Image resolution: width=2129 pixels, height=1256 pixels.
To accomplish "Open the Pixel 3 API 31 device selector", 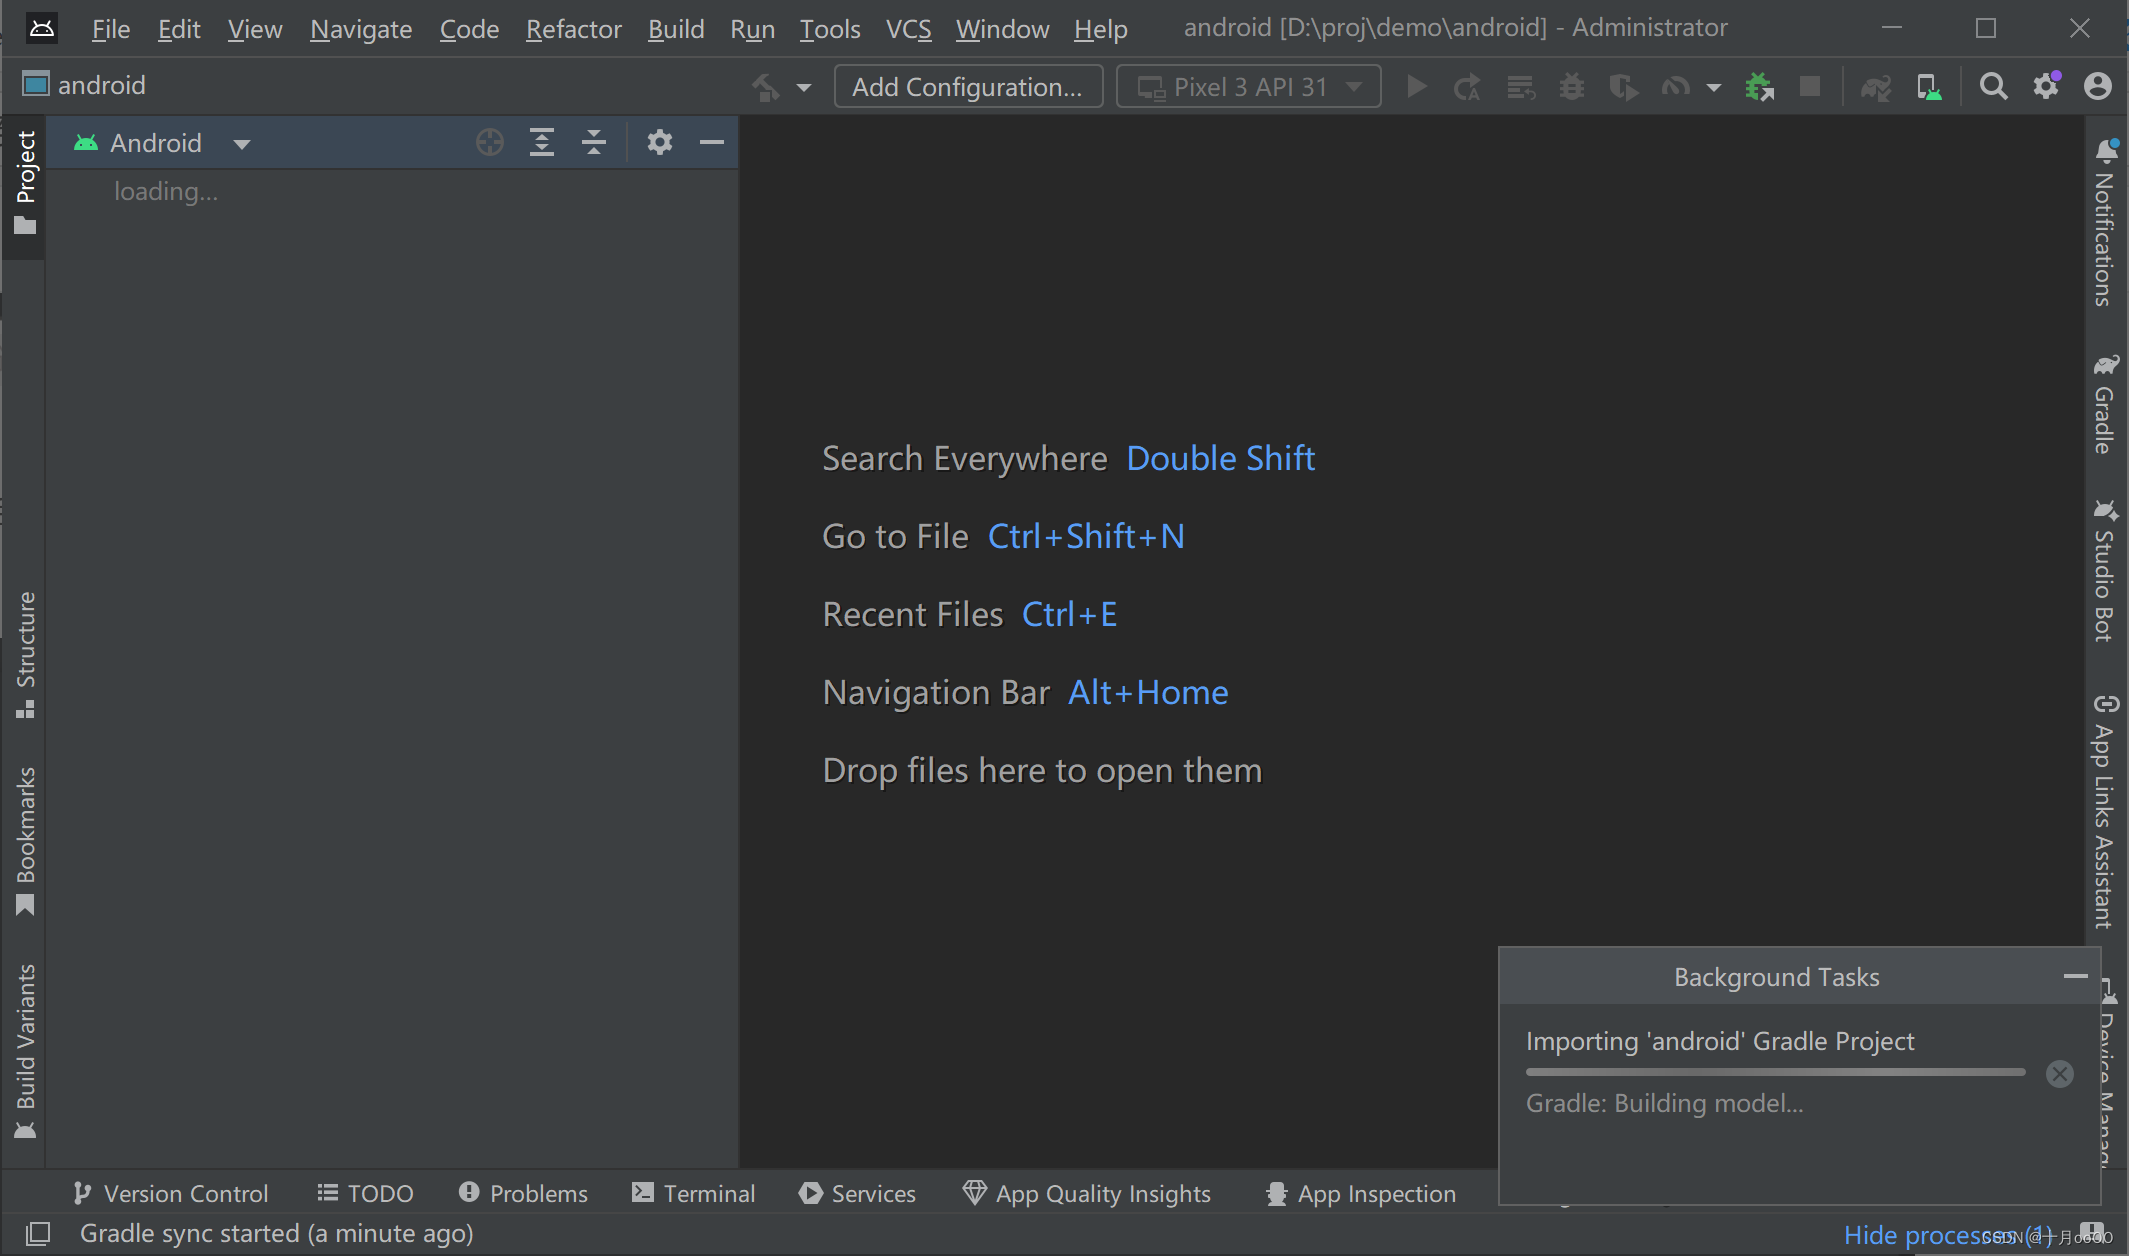I will point(1250,87).
